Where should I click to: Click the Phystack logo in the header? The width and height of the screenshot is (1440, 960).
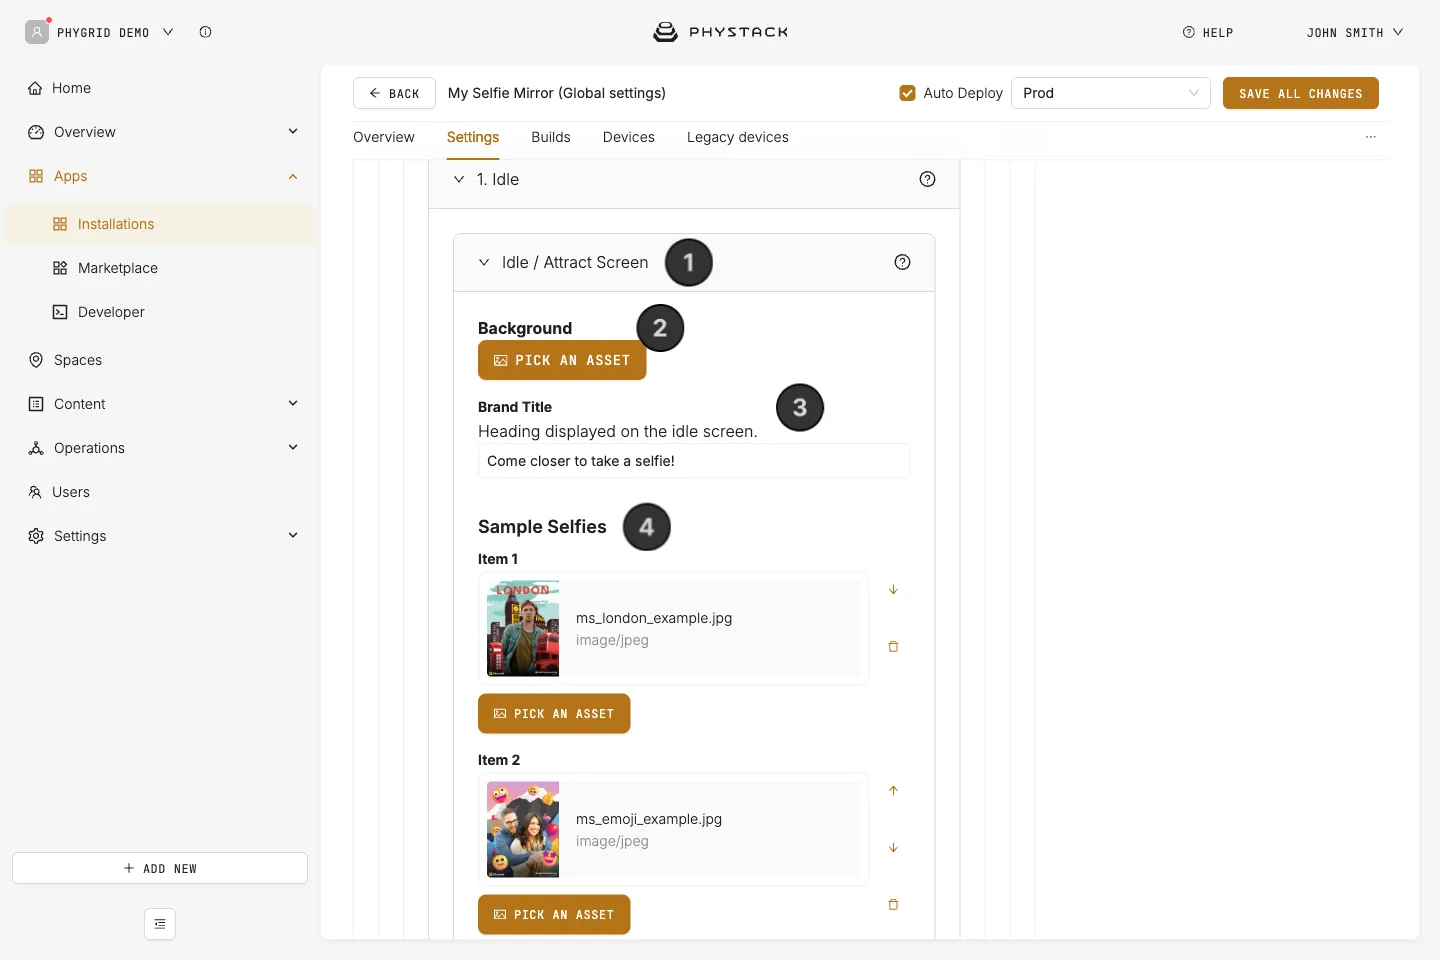coord(720,32)
